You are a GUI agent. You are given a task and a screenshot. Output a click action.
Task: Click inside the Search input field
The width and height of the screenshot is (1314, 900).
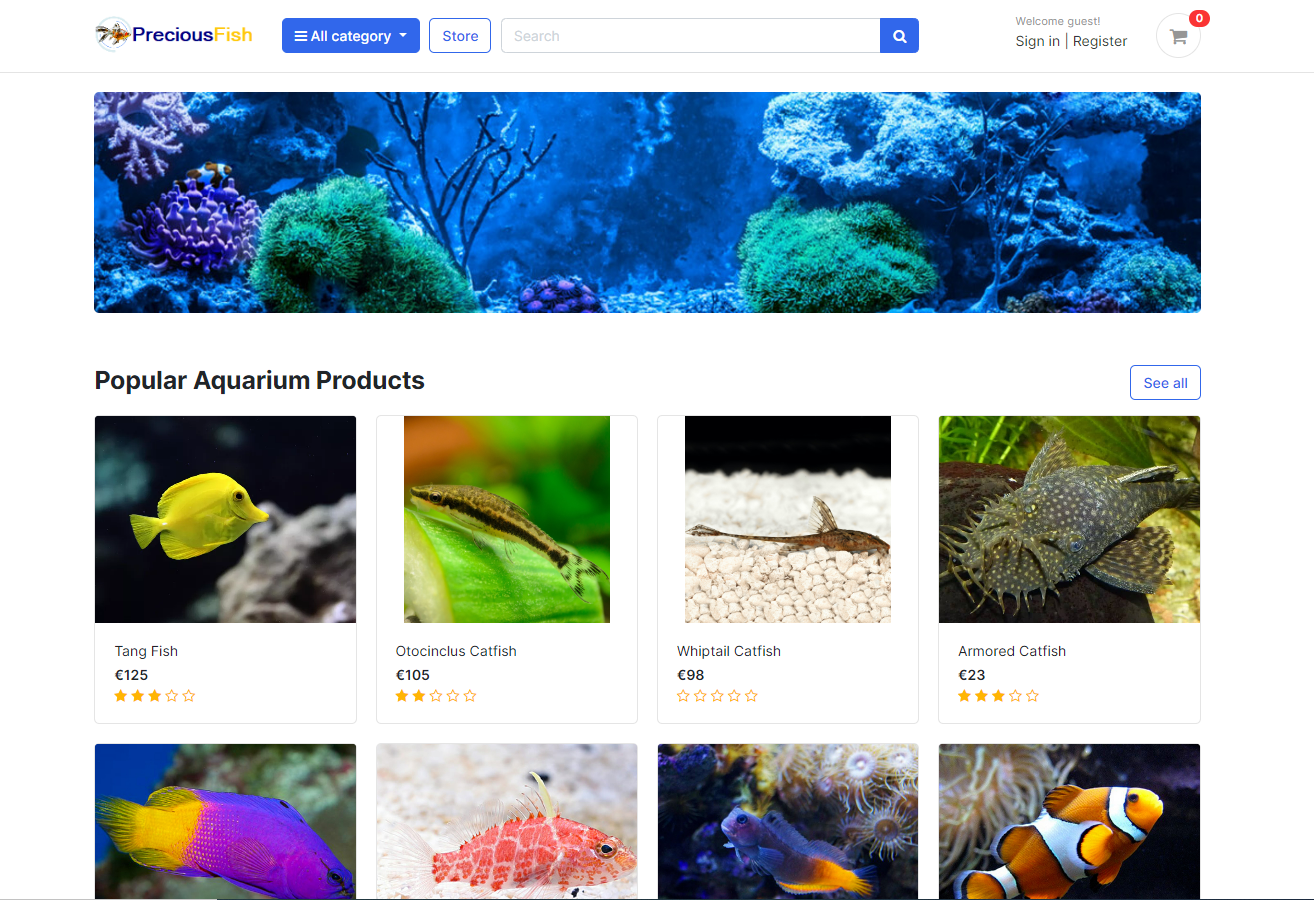pyautogui.click(x=690, y=35)
